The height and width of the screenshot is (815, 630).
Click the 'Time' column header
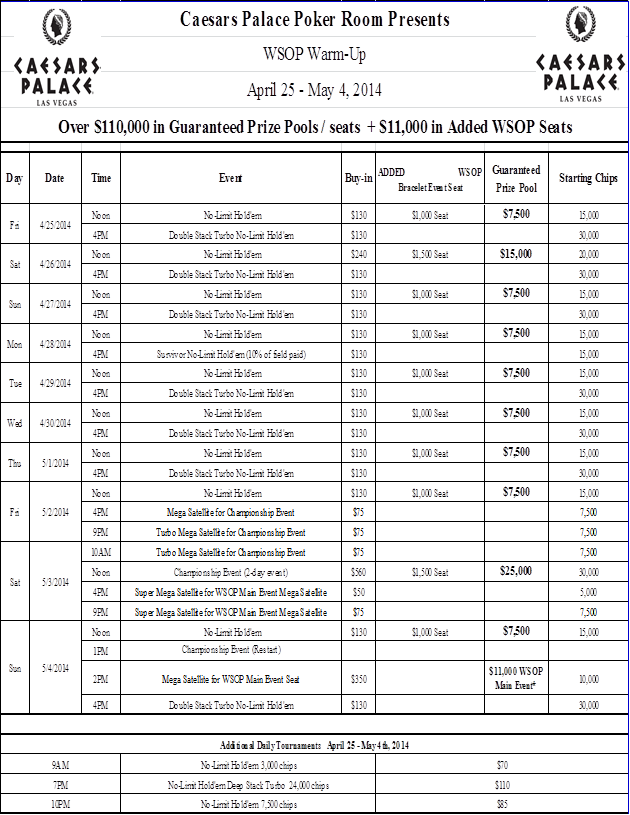point(101,178)
